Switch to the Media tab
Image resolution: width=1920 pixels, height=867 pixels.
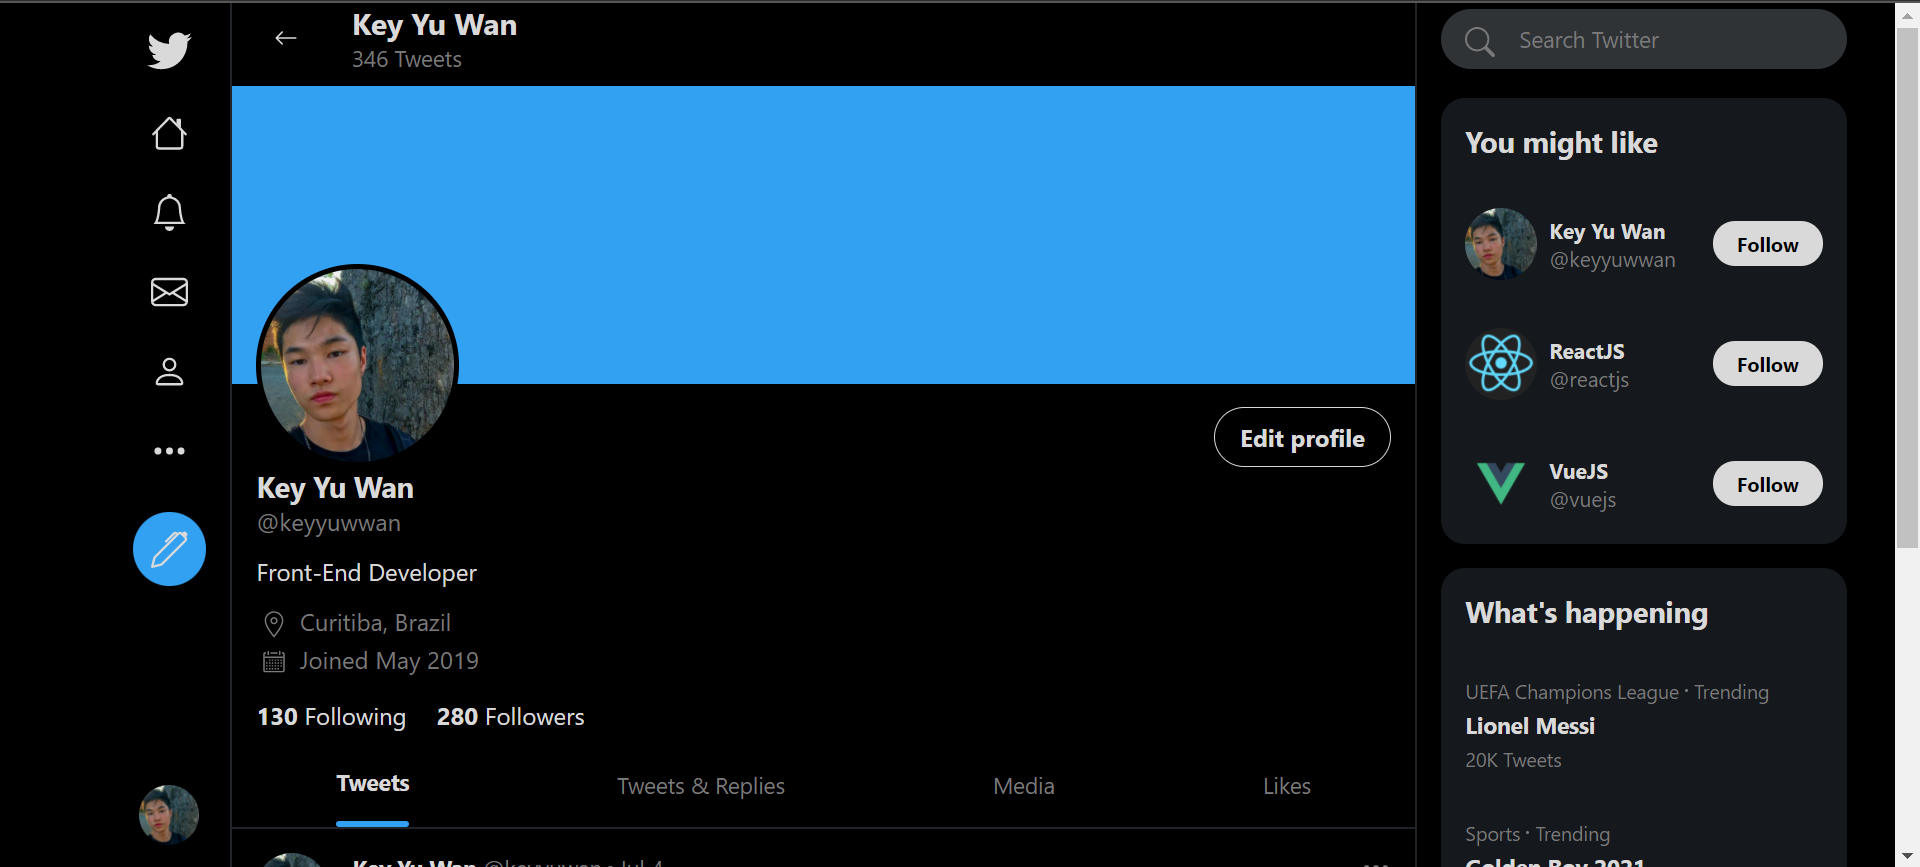tap(1024, 786)
